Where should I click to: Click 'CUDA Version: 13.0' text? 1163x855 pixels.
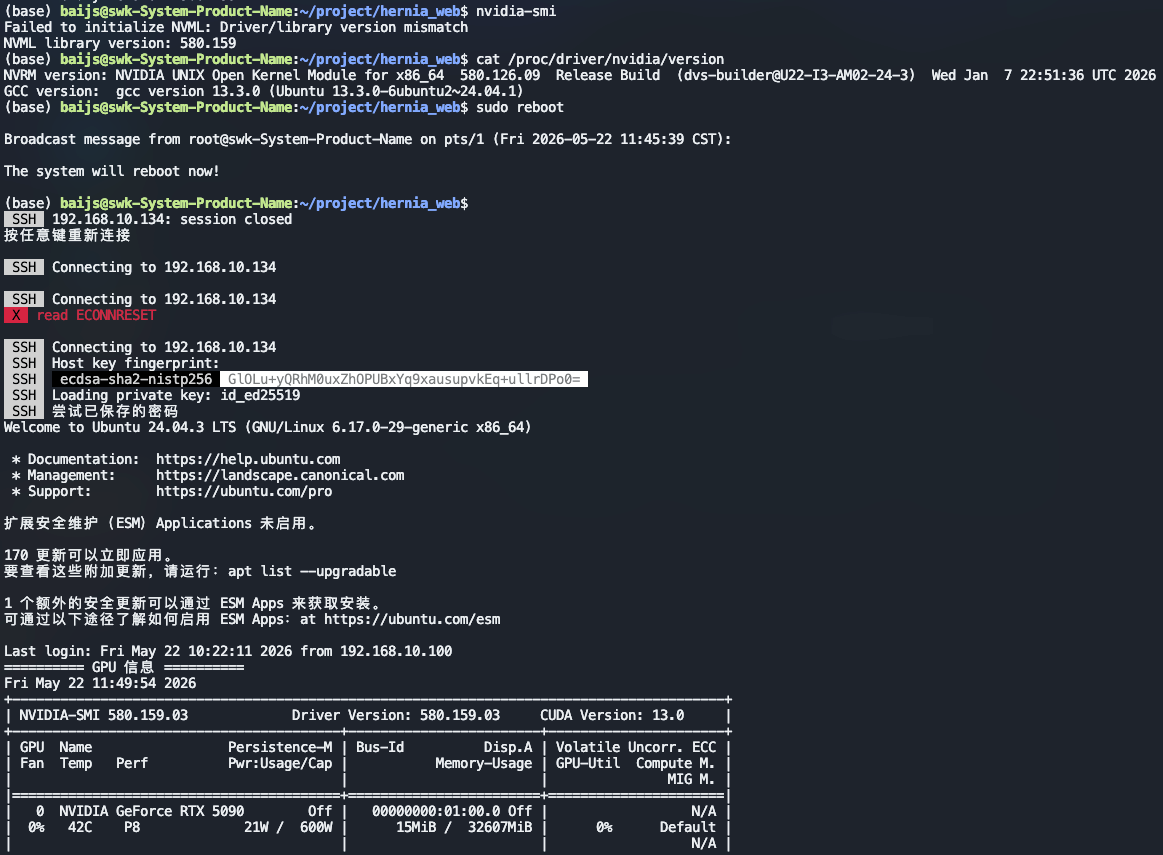pos(612,716)
